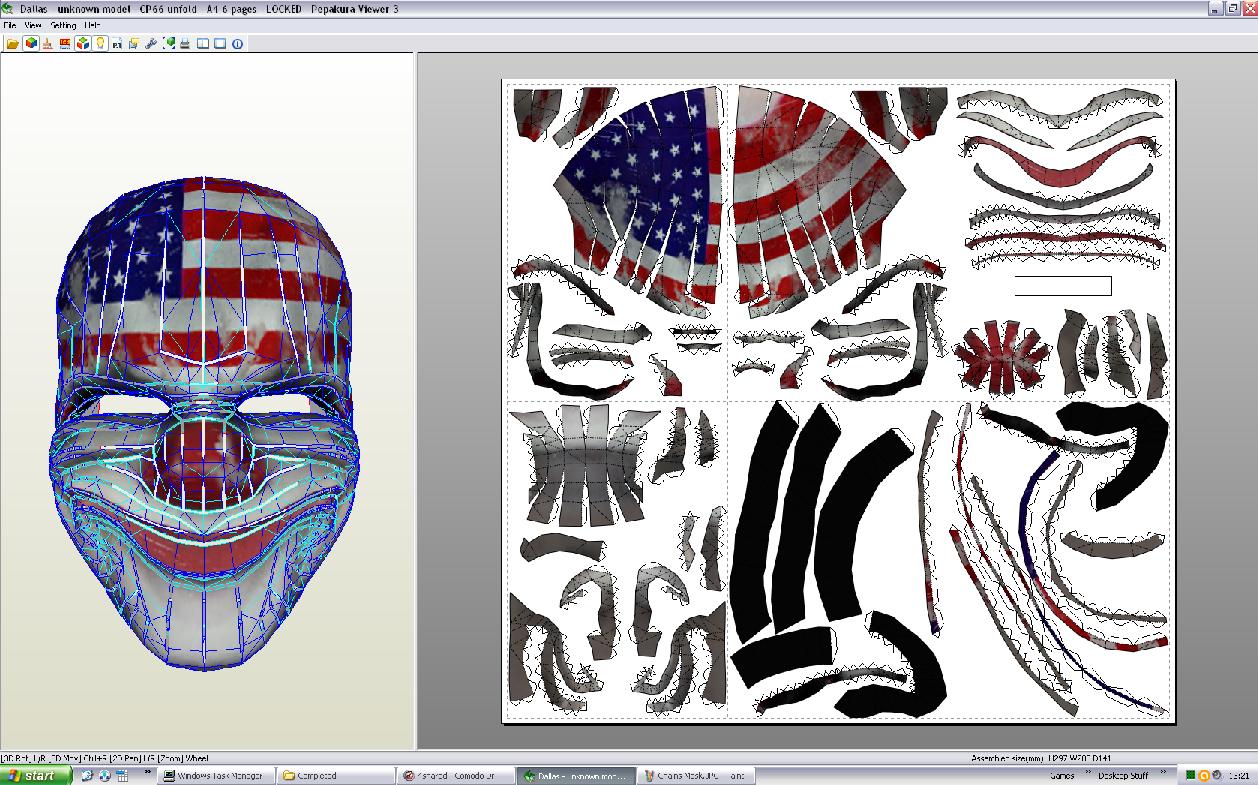Expand the Desktop Stuff toolbar chevron

click(1163, 772)
